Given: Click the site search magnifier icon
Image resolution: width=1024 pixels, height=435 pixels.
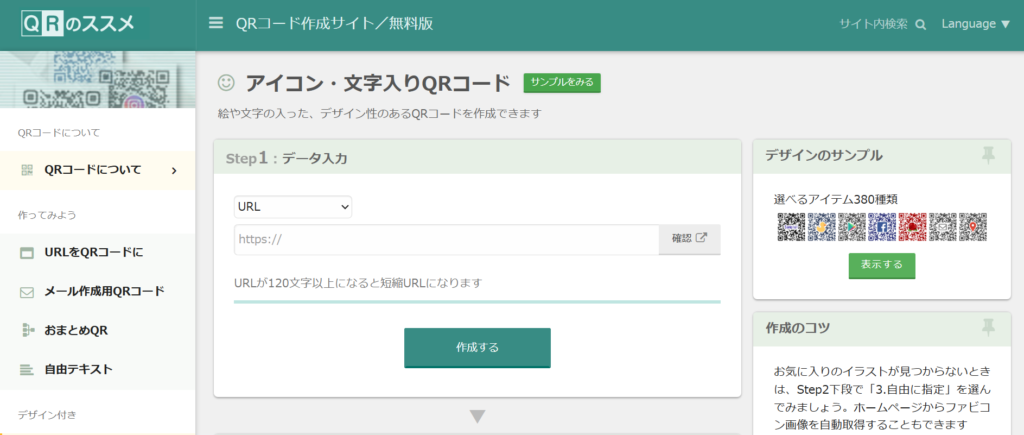Looking at the screenshot, I should (920, 25).
